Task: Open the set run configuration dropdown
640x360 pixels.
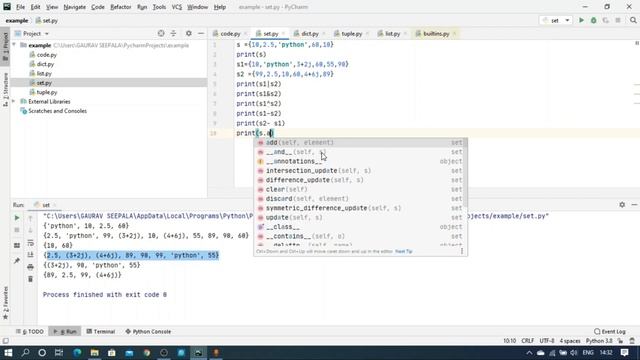Action: pos(556,20)
